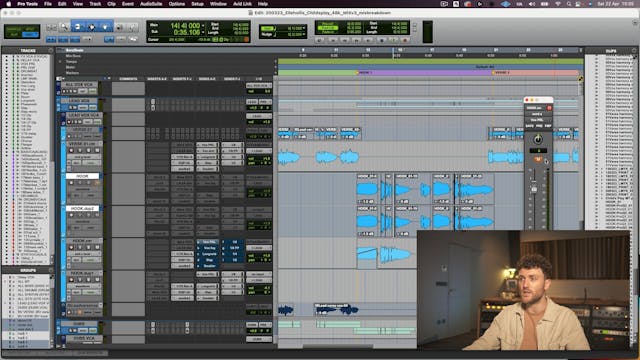Viewport: 640px width, 360px height.
Task: Click the transport Rewind button
Action: (x=344, y=40)
